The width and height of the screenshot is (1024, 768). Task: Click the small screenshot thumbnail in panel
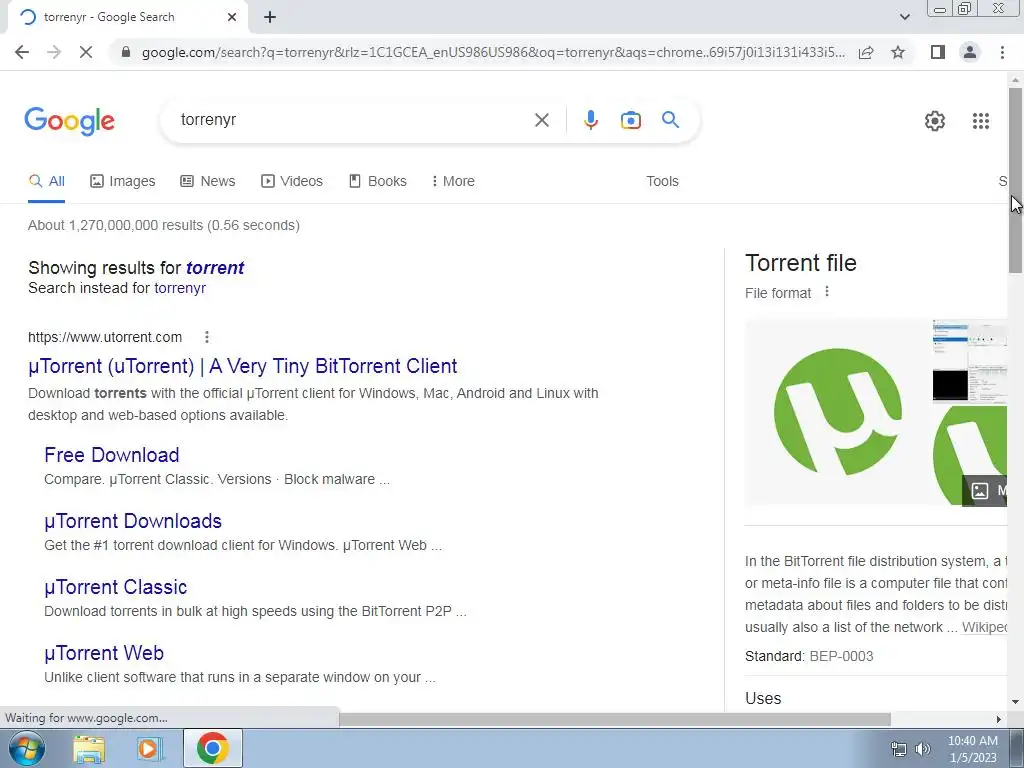pyautogui.click(x=970, y=360)
